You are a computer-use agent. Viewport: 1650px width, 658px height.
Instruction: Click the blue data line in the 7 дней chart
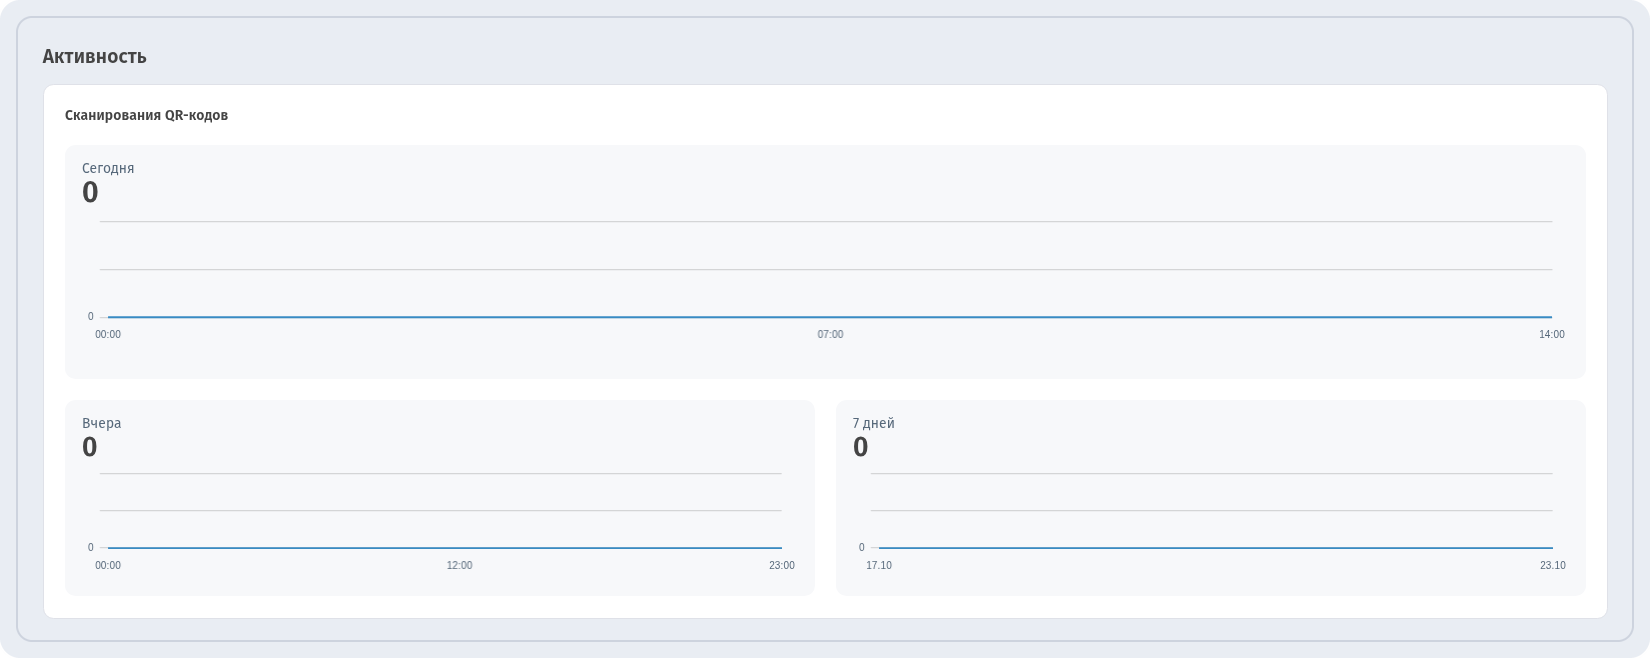click(1216, 548)
